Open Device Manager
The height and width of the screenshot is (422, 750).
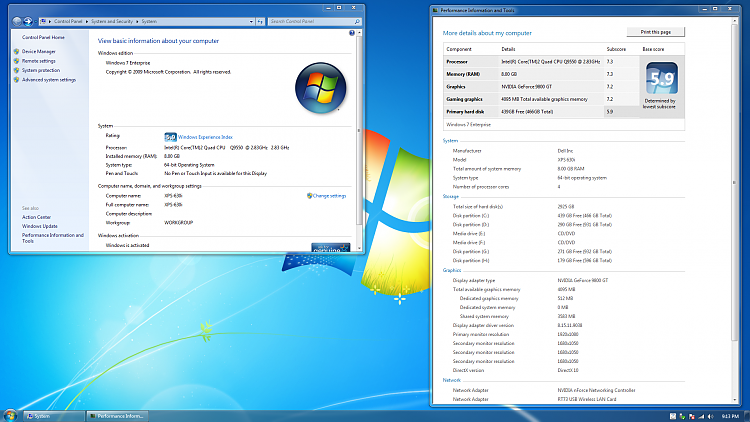(39, 52)
